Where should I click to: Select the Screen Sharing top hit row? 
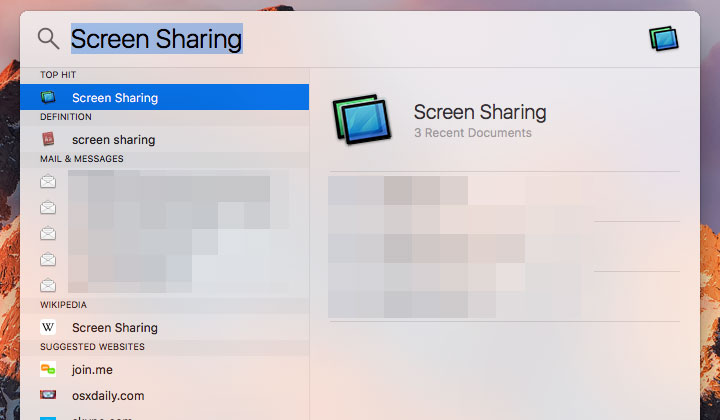[x=164, y=97]
